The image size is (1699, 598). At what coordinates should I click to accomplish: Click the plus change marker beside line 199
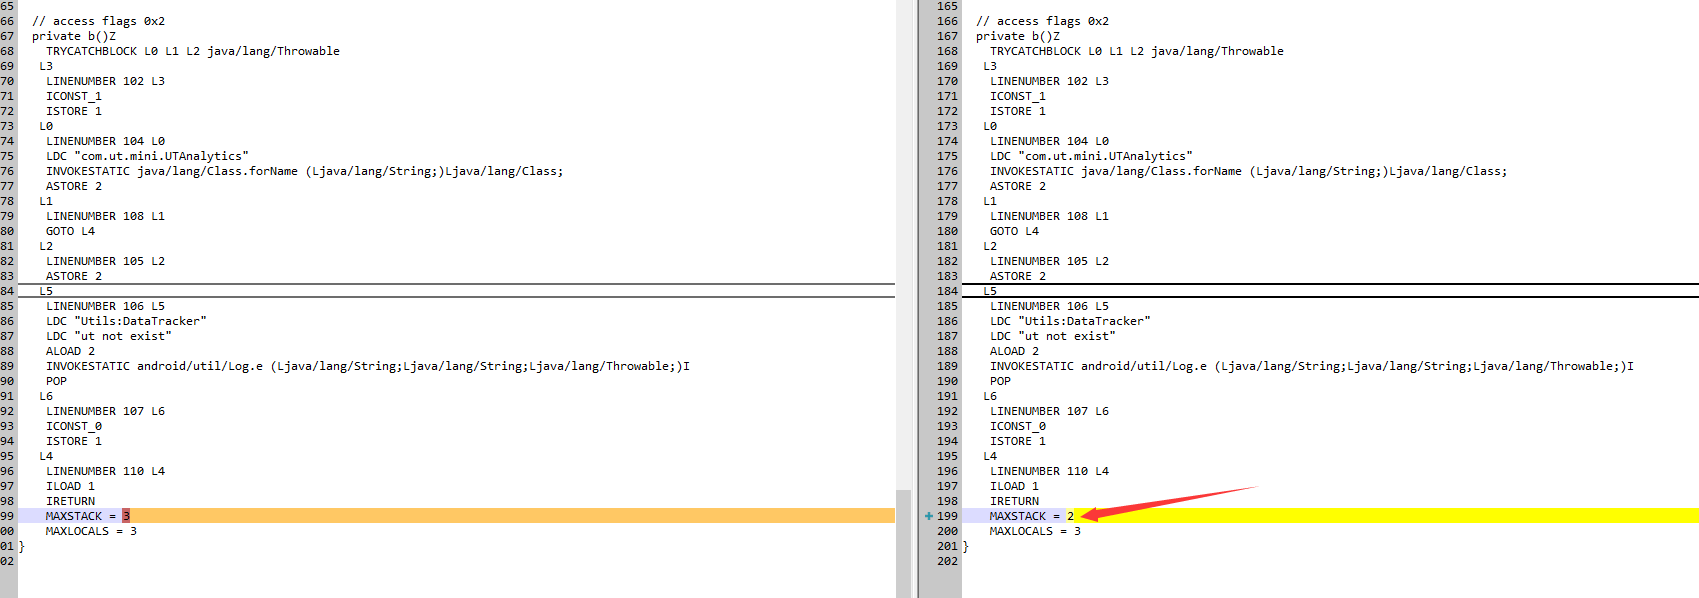pos(929,516)
